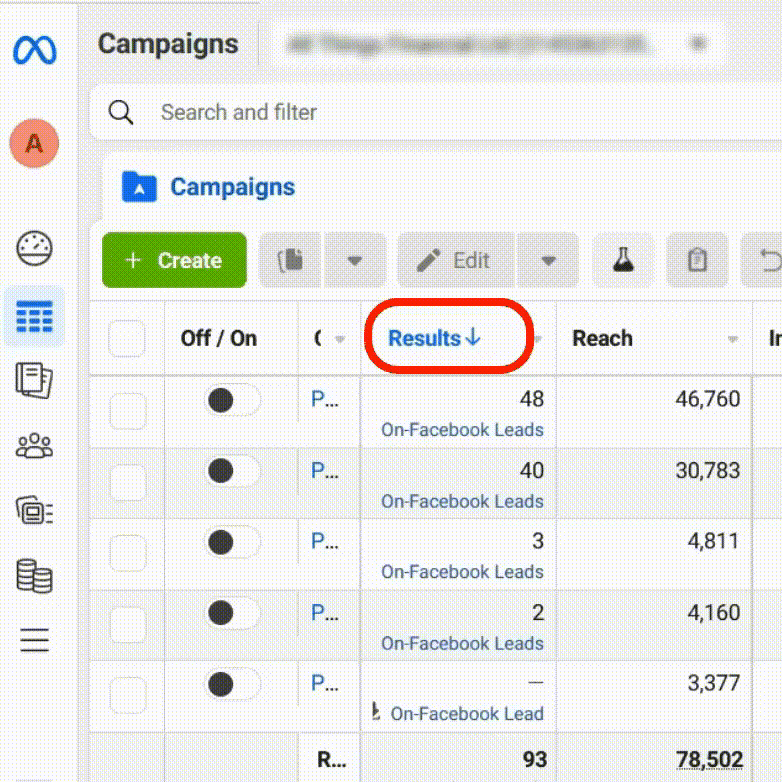Open the Meta logo home
The width and height of the screenshot is (782, 782).
point(34,50)
